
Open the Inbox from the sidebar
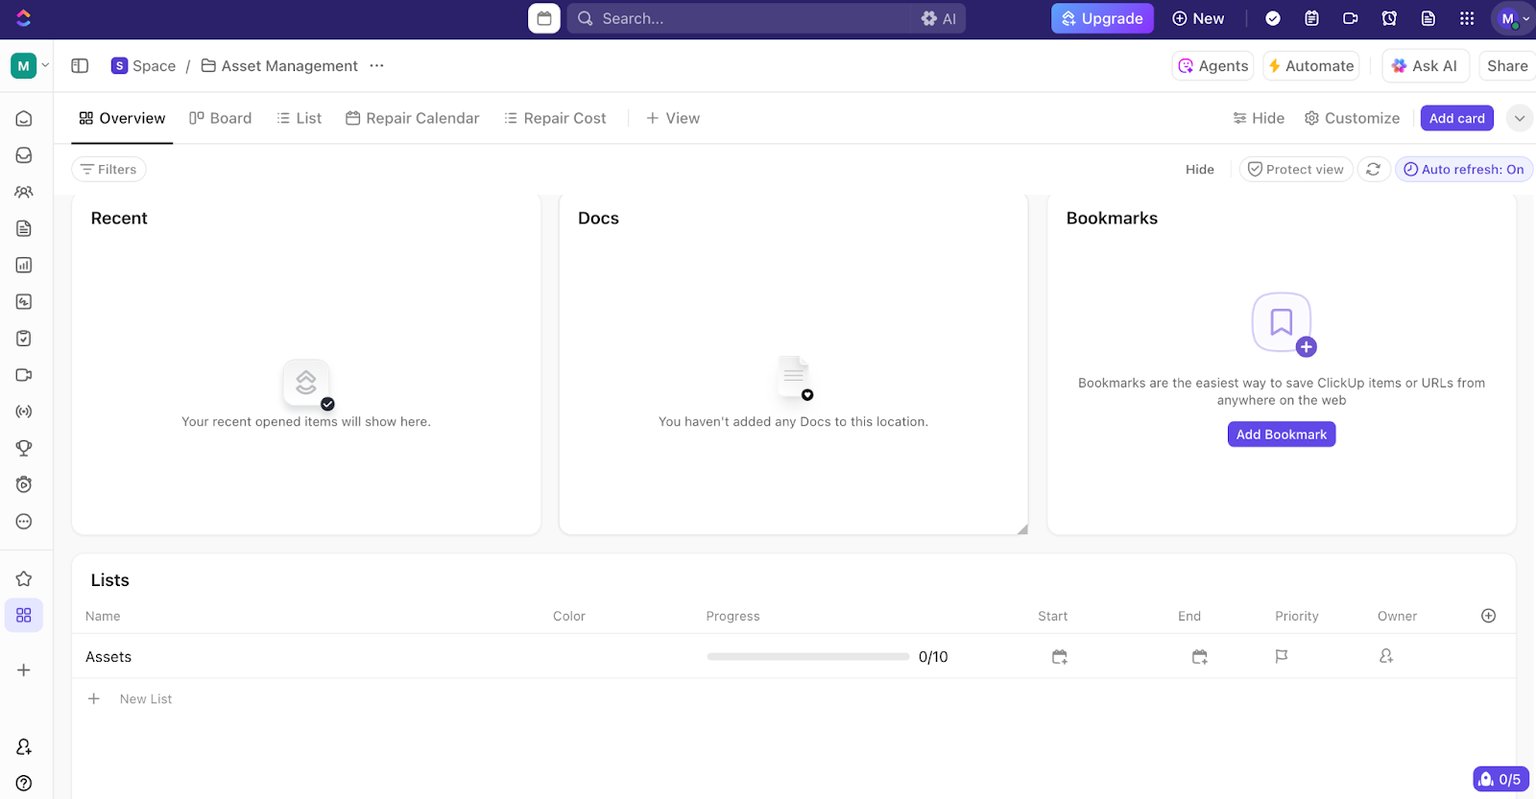point(23,154)
